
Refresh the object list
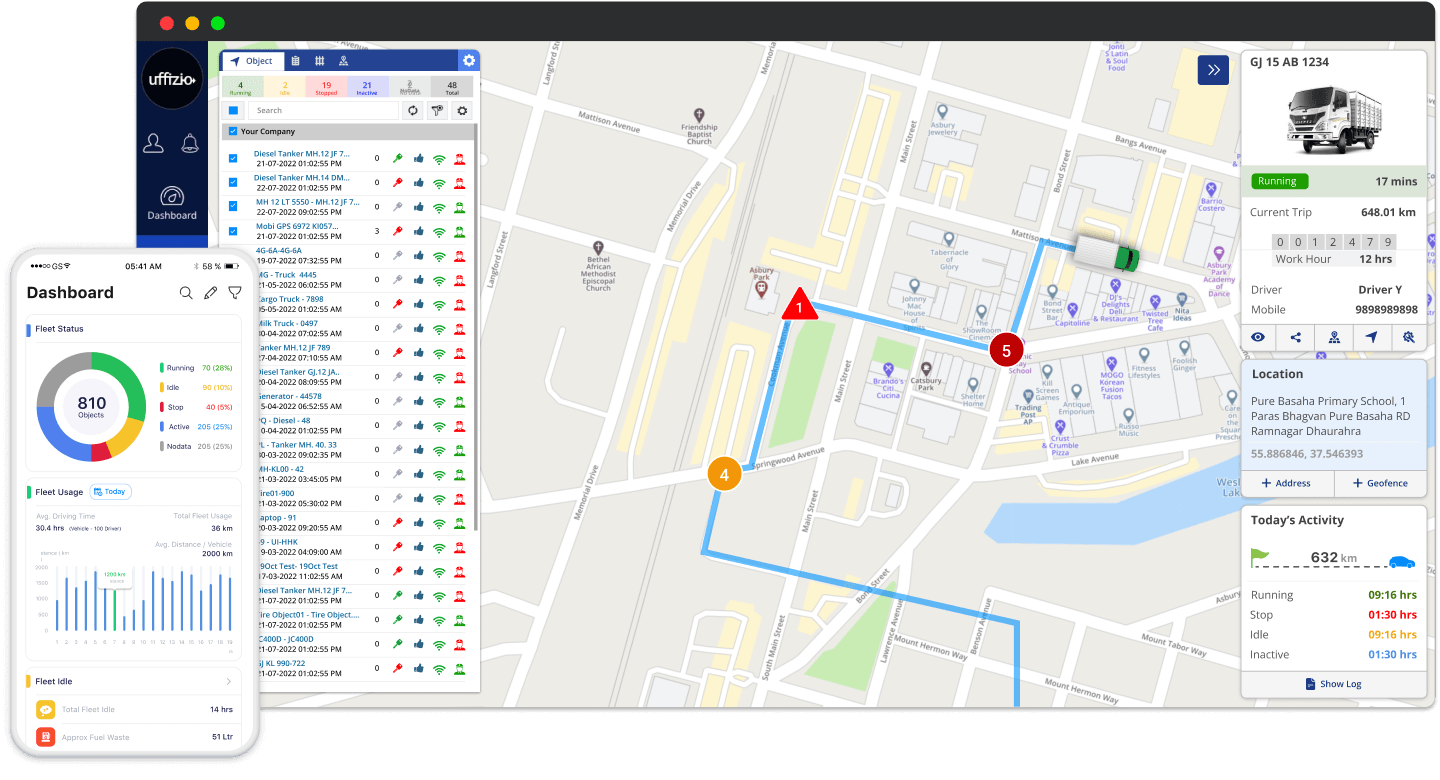coord(412,111)
